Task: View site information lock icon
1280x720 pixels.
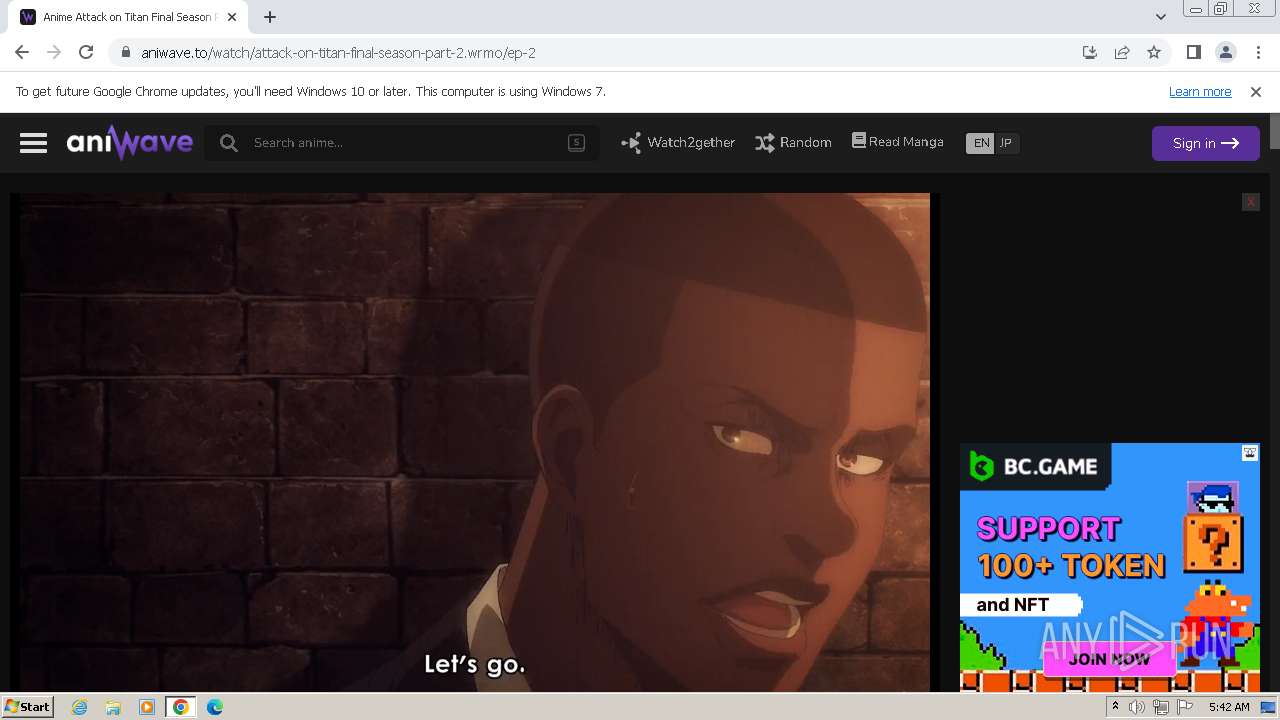Action: [124, 52]
